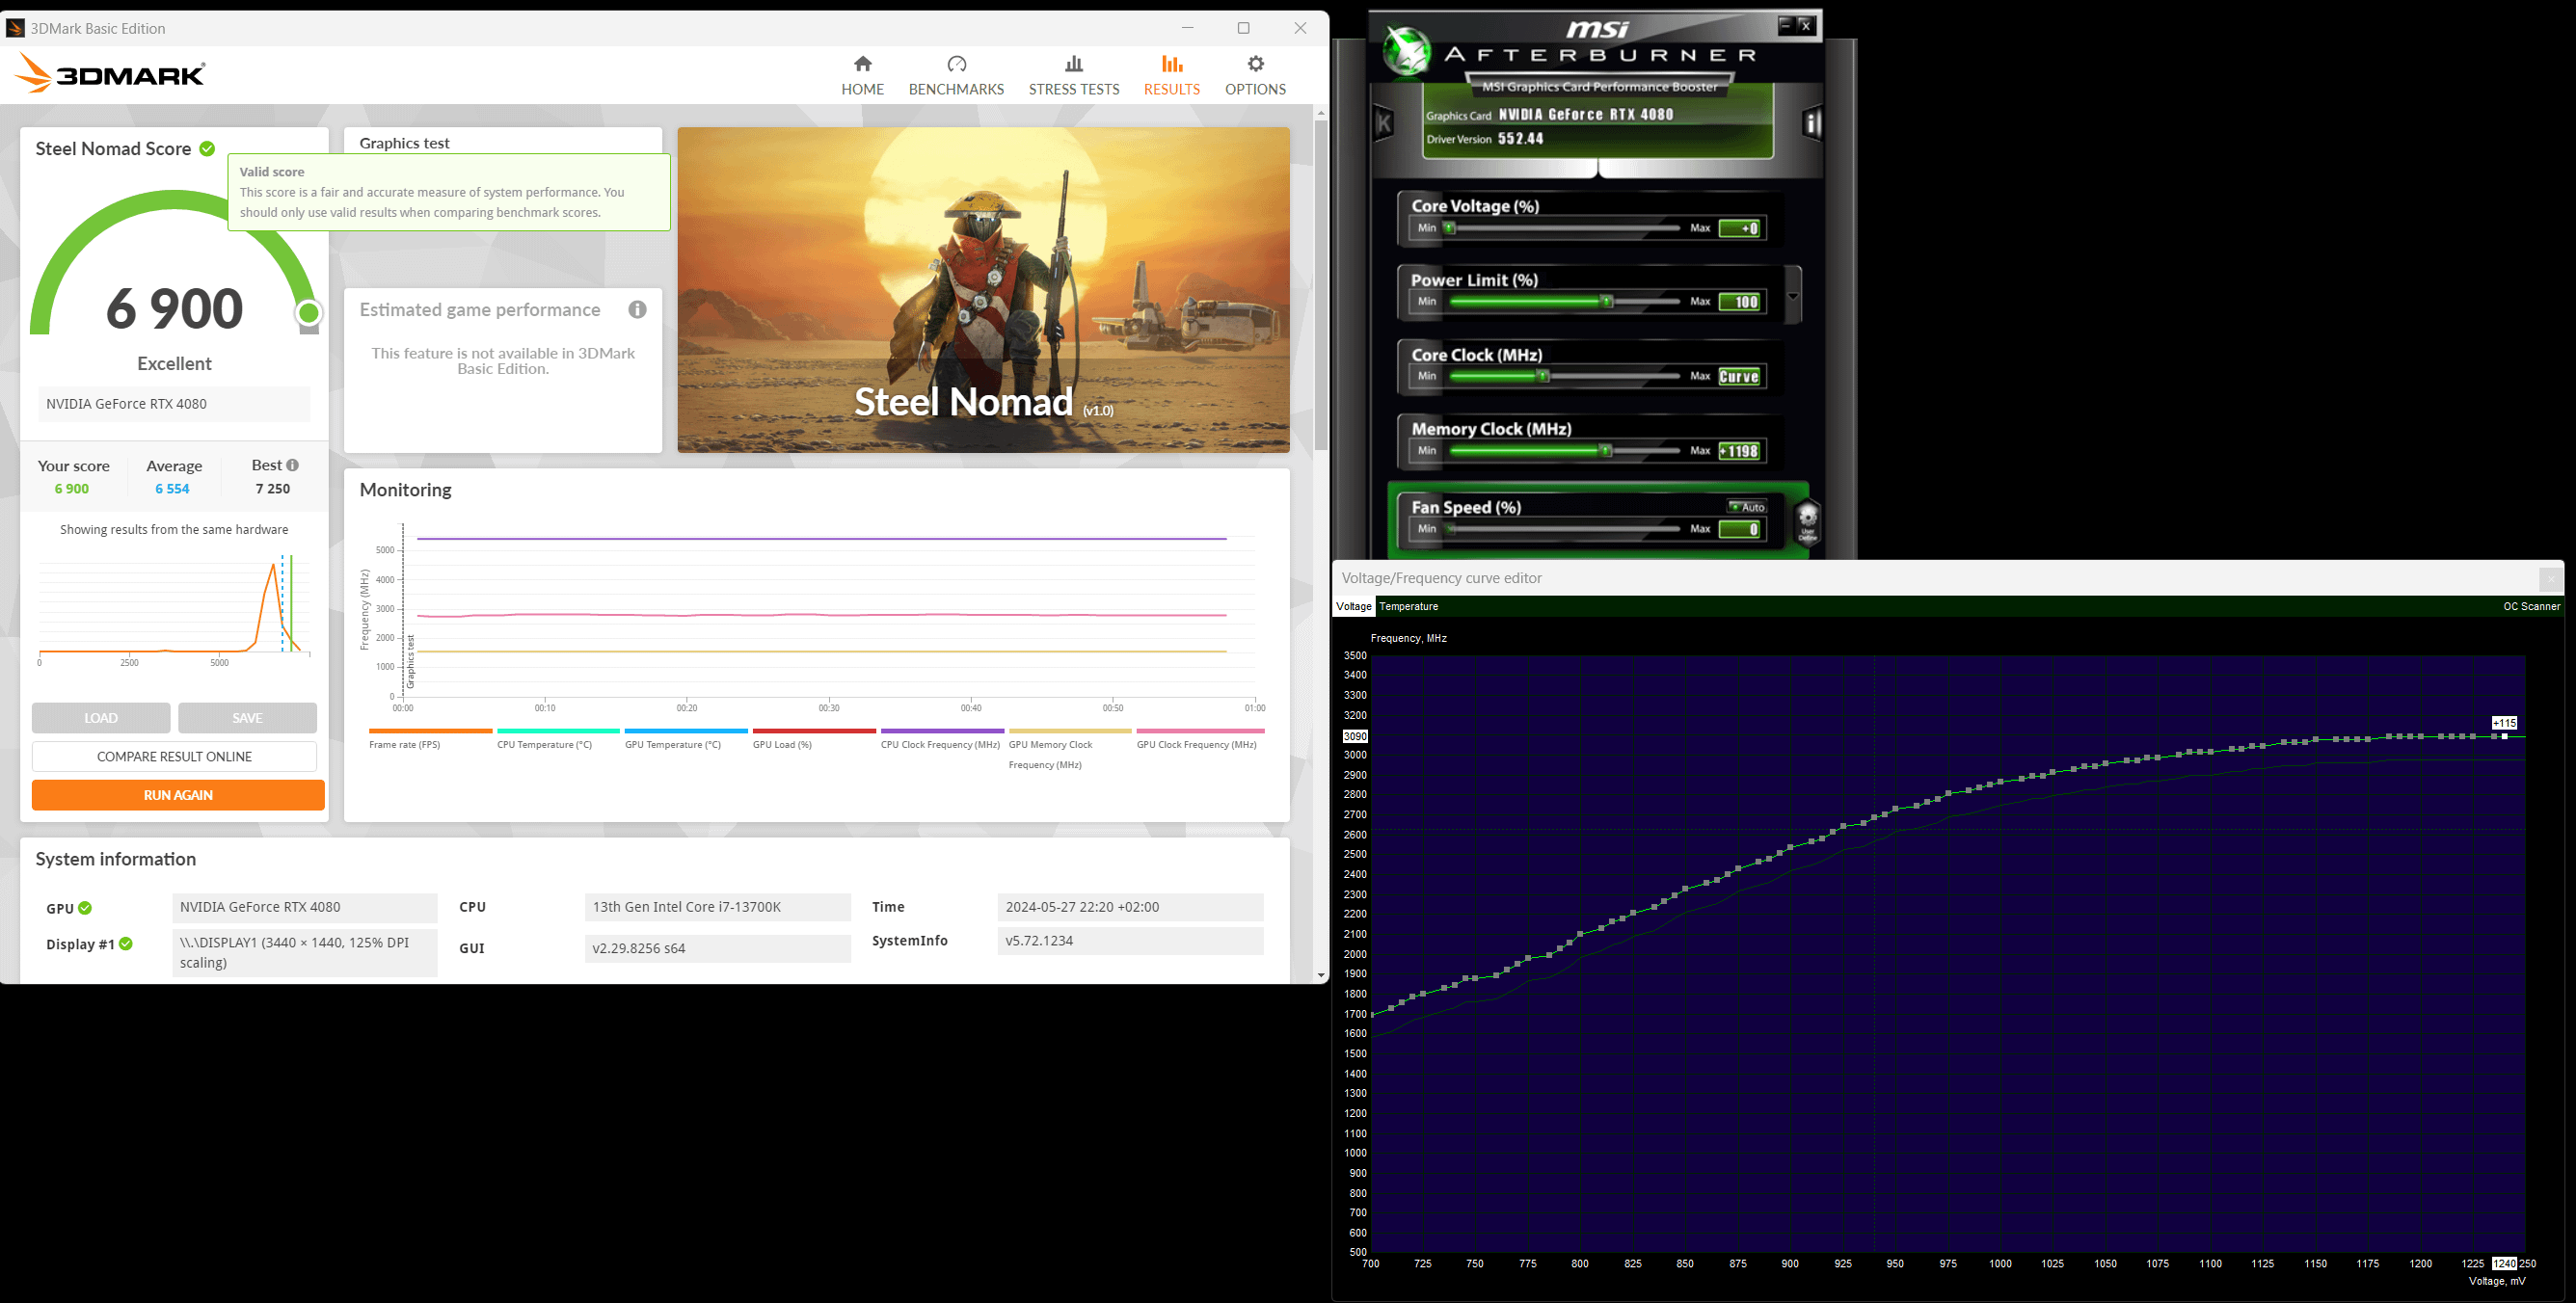Go to 3DMark Home
This screenshot has width=2576, height=1303.
coord(862,76)
